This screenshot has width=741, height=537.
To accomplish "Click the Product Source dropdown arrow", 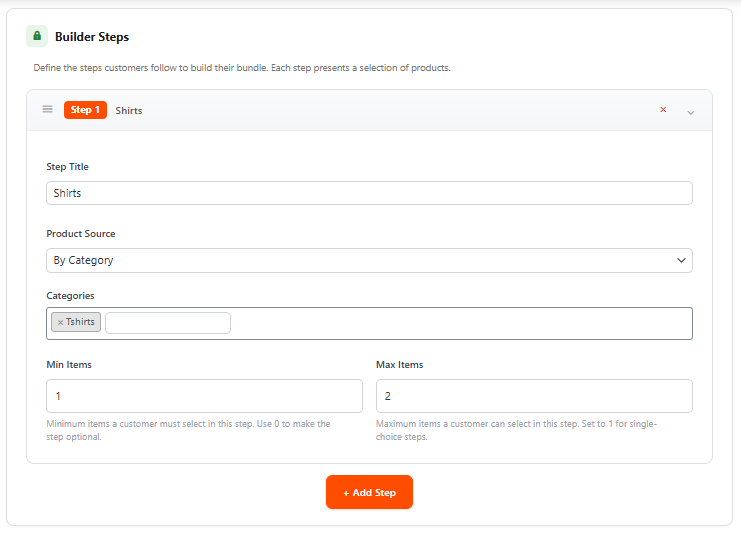I will (681, 260).
